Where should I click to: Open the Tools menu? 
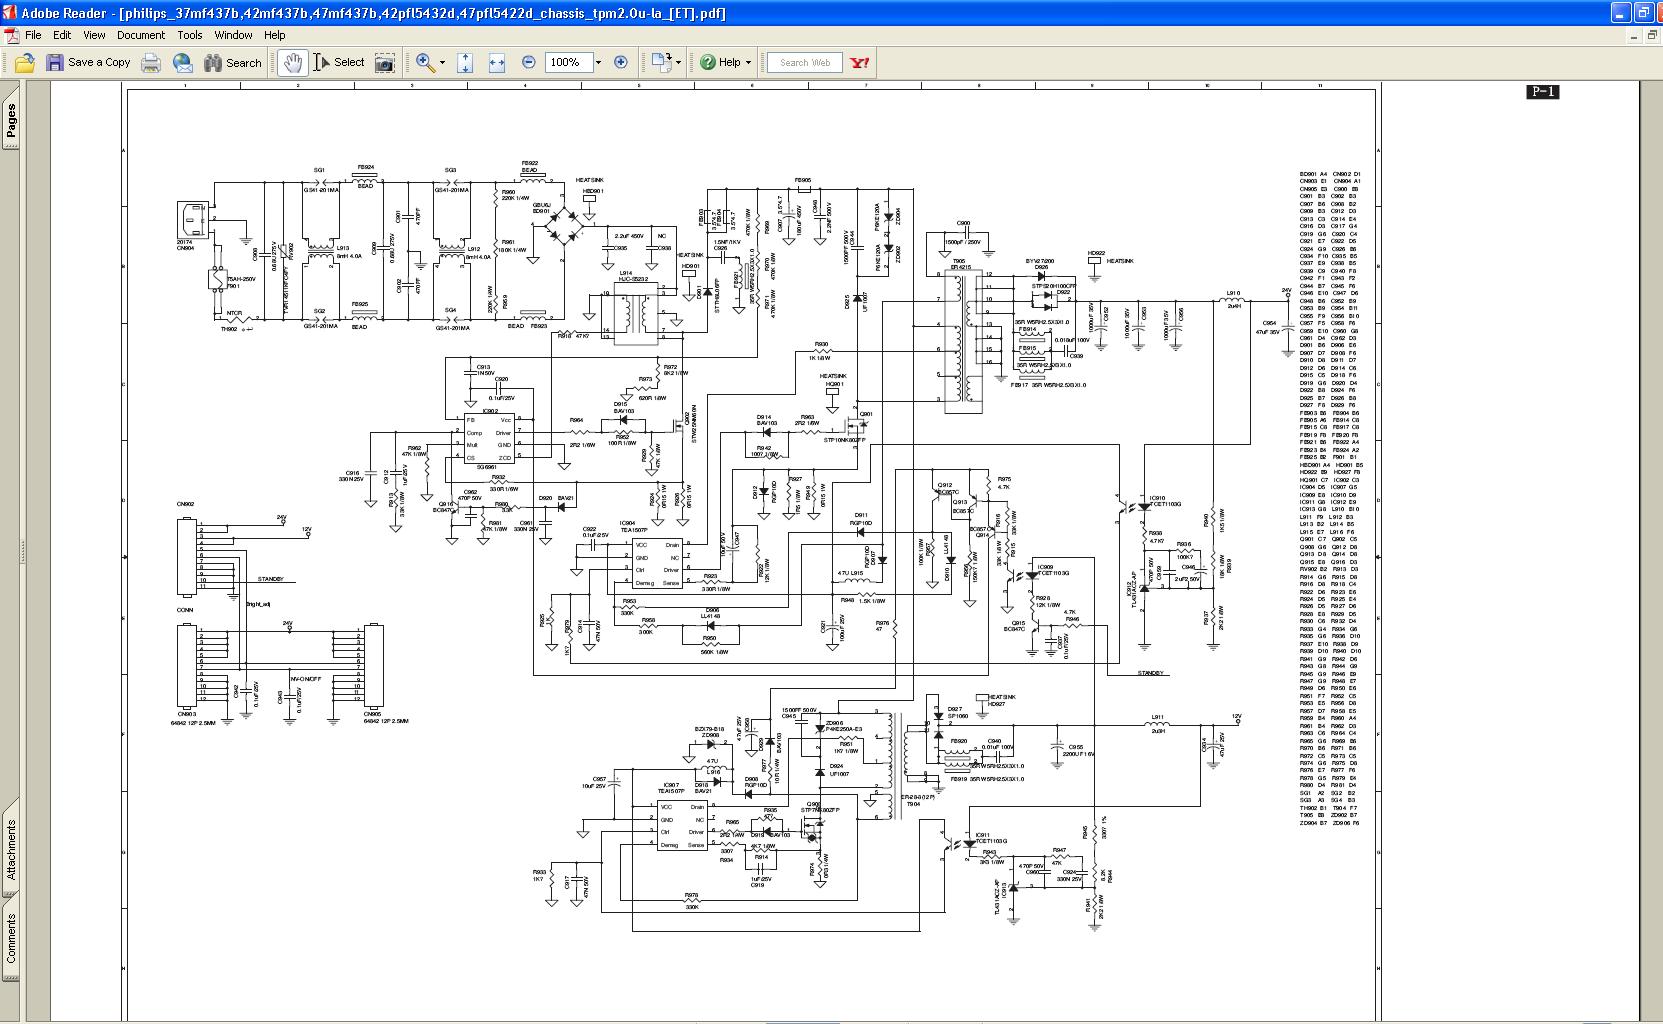190,35
